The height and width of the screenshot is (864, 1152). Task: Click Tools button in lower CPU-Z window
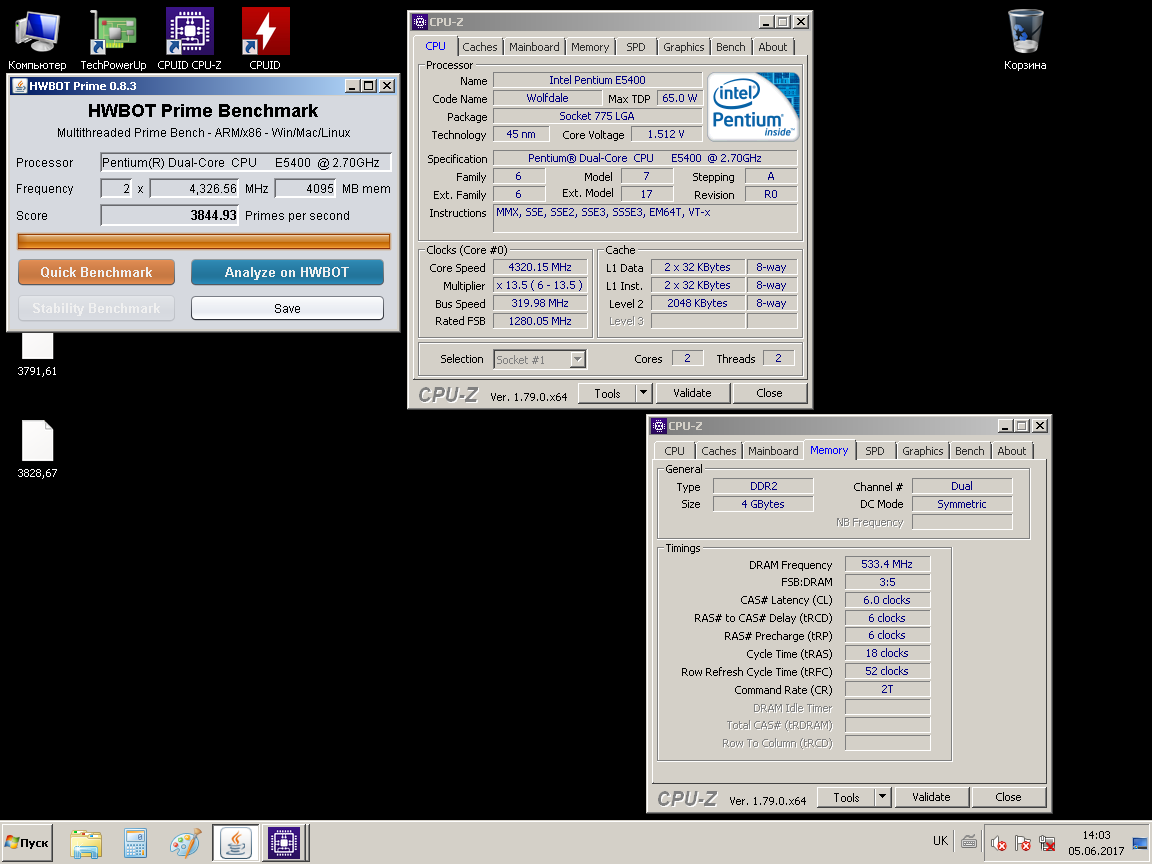[x=846, y=797]
